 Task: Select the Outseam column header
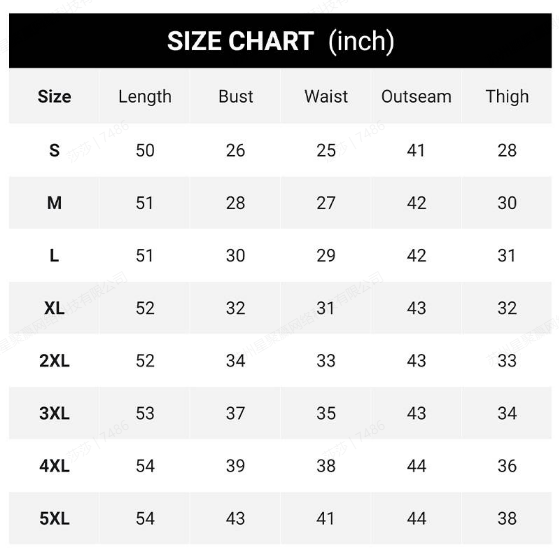point(416,97)
